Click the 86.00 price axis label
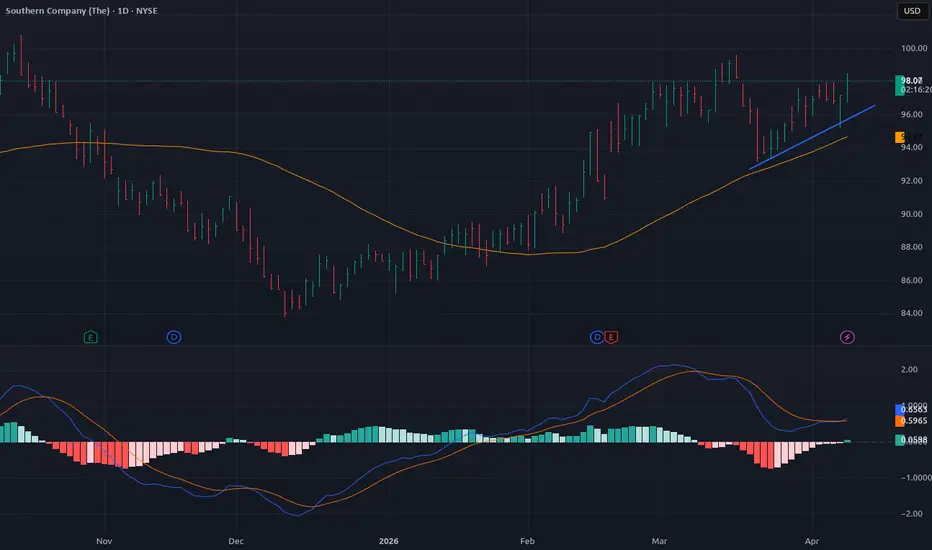The width and height of the screenshot is (932, 550). 911,280
